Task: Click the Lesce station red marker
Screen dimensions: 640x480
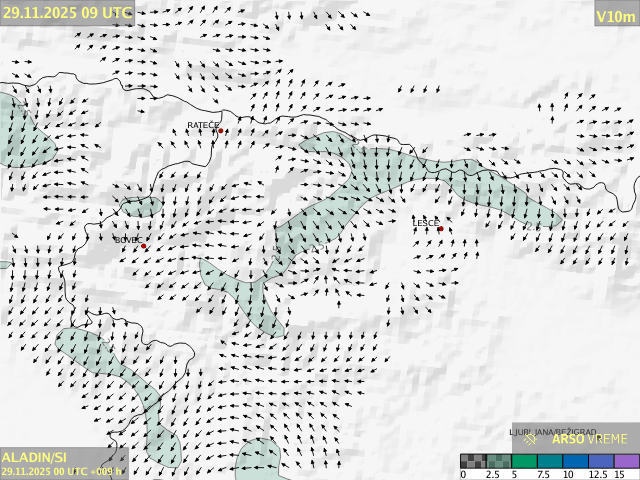Action: (440, 229)
